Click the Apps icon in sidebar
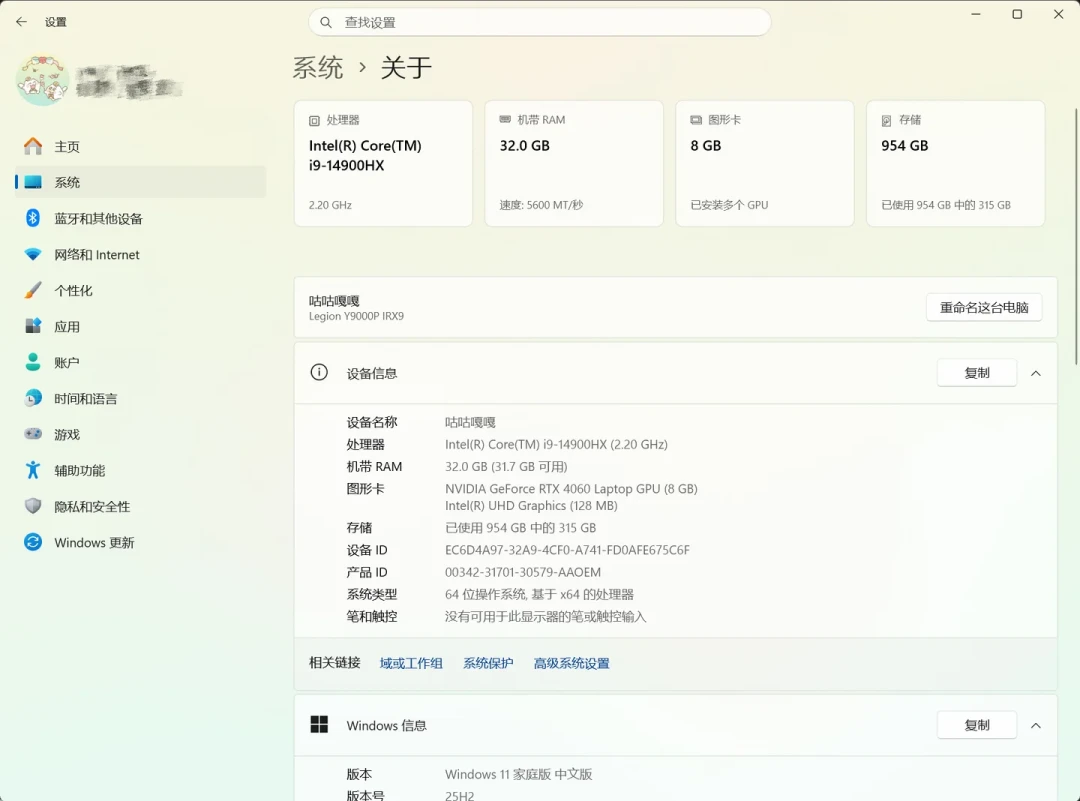The height and width of the screenshot is (801, 1080). (32, 326)
